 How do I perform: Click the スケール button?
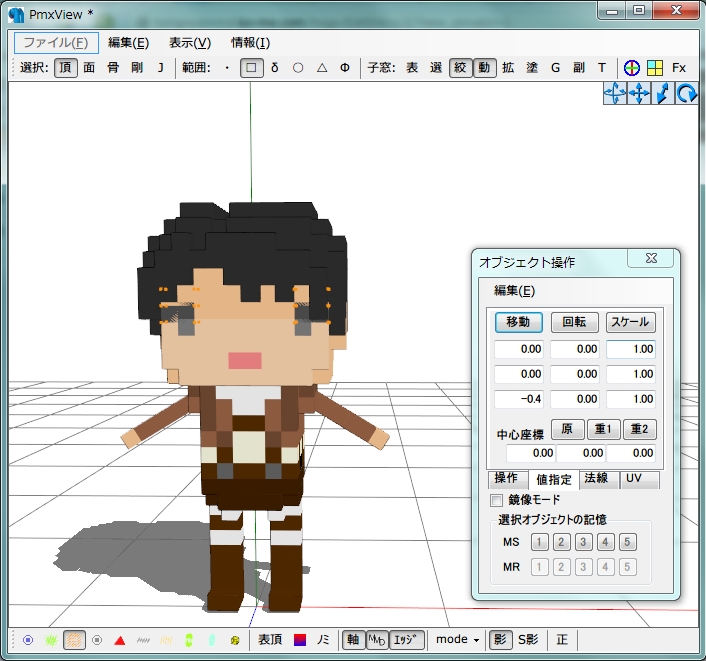click(630, 322)
